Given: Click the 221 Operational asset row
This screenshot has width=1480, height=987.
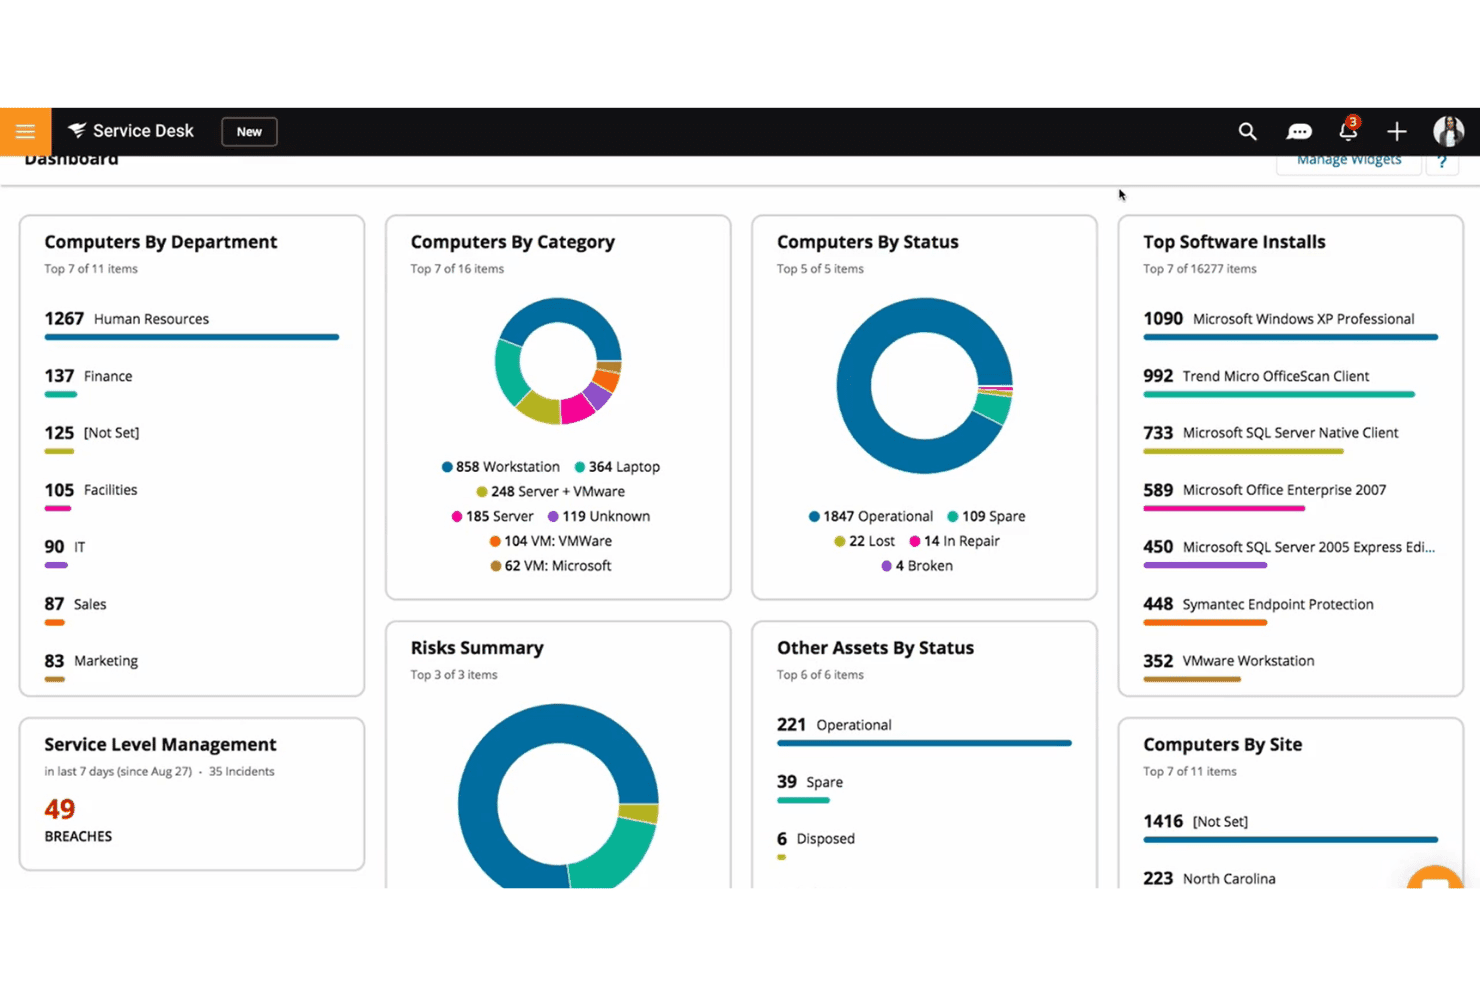Looking at the screenshot, I should (924, 732).
